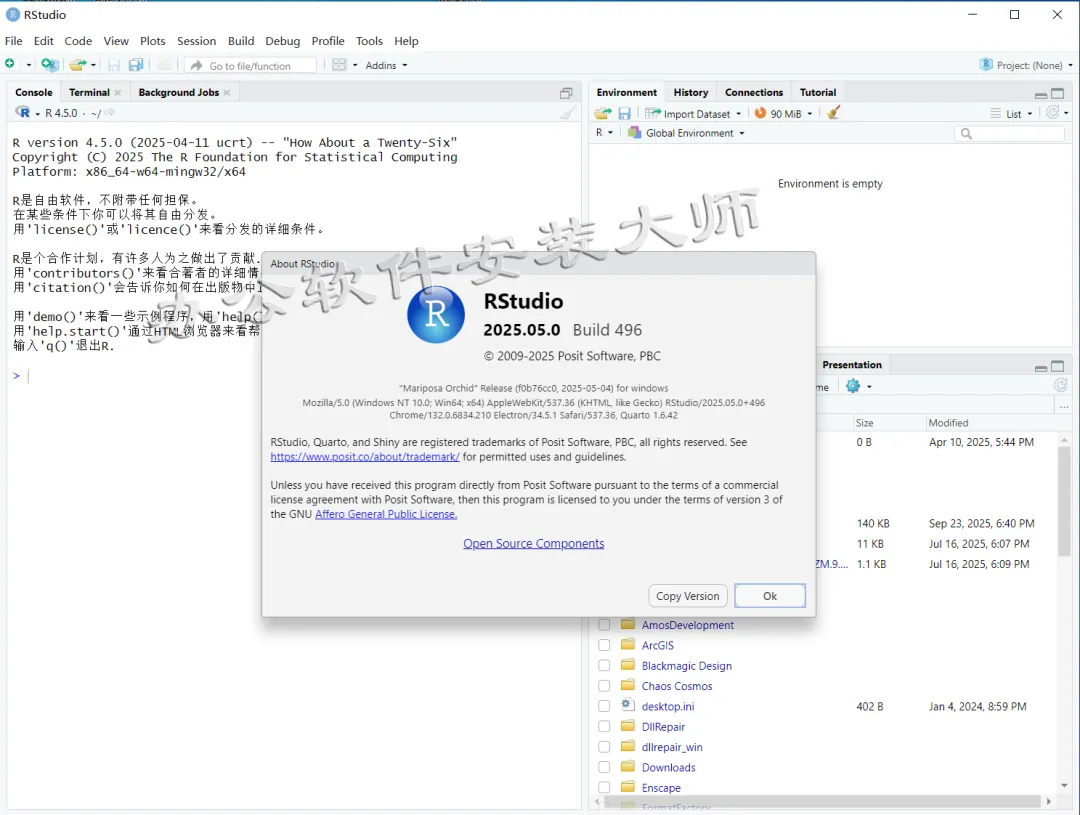Clear environment objects with broom icon

[833, 112]
